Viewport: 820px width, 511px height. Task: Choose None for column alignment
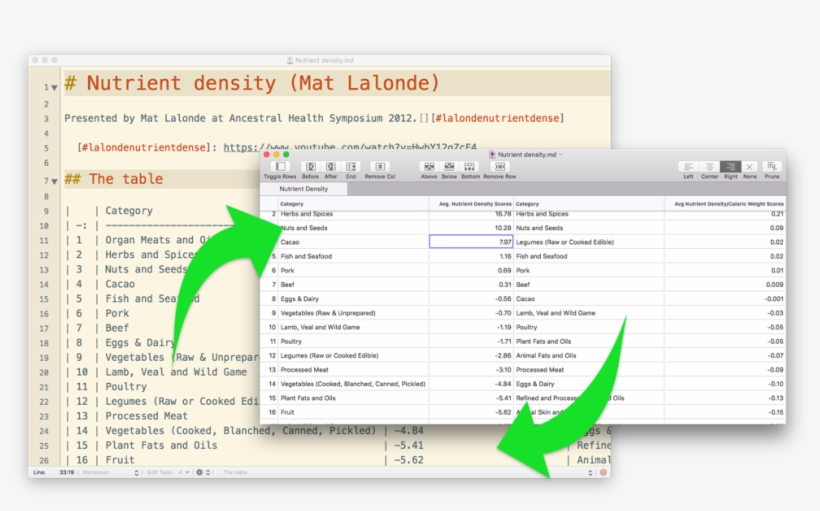(x=749, y=166)
